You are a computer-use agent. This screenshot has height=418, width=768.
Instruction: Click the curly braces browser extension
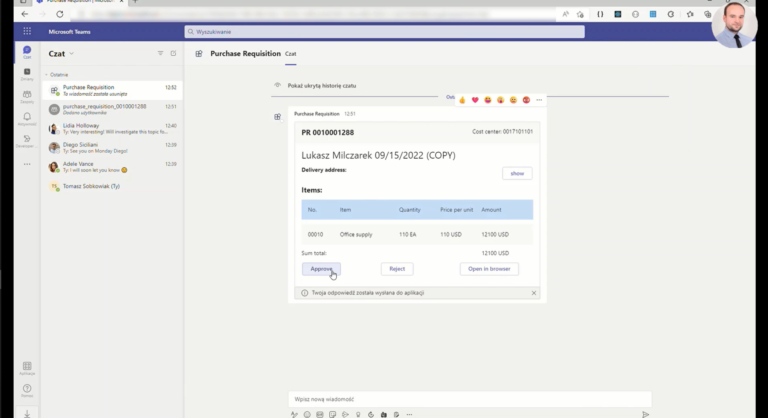click(x=600, y=14)
